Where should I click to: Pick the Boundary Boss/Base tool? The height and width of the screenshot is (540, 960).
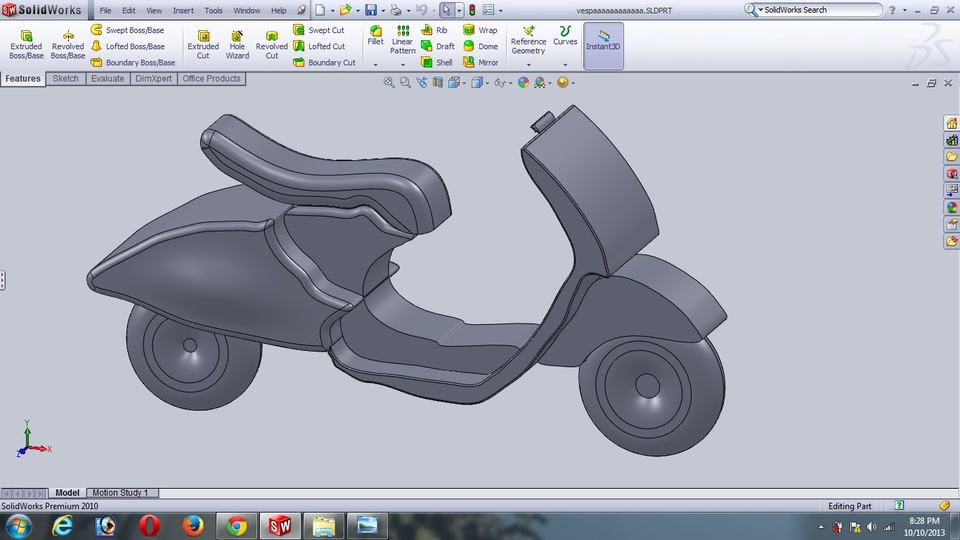click(x=133, y=62)
